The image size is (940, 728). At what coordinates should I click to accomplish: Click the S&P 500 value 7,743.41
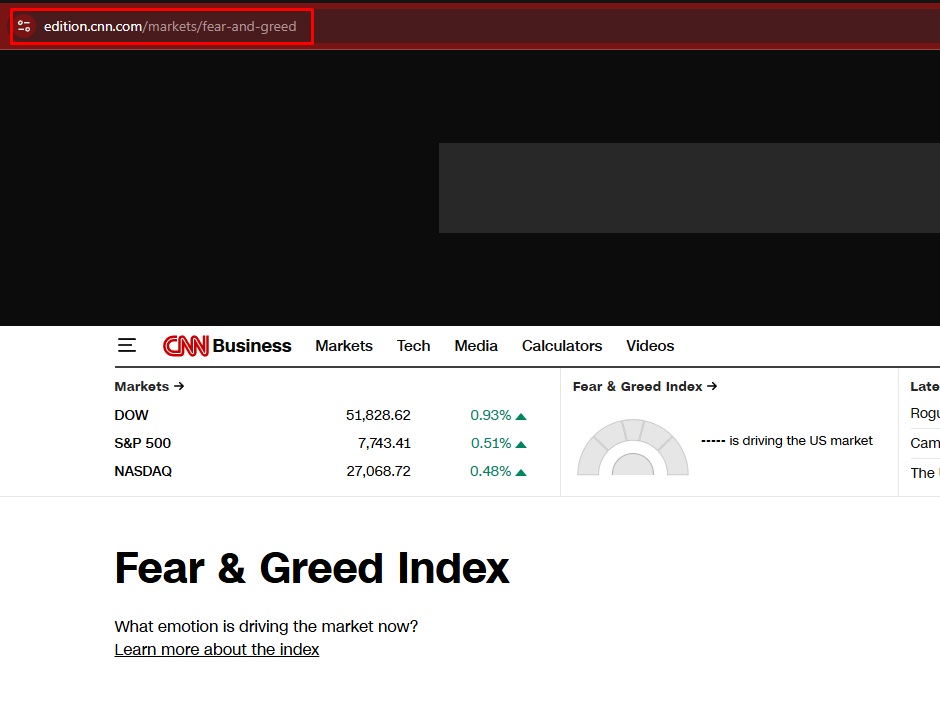click(384, 443)
